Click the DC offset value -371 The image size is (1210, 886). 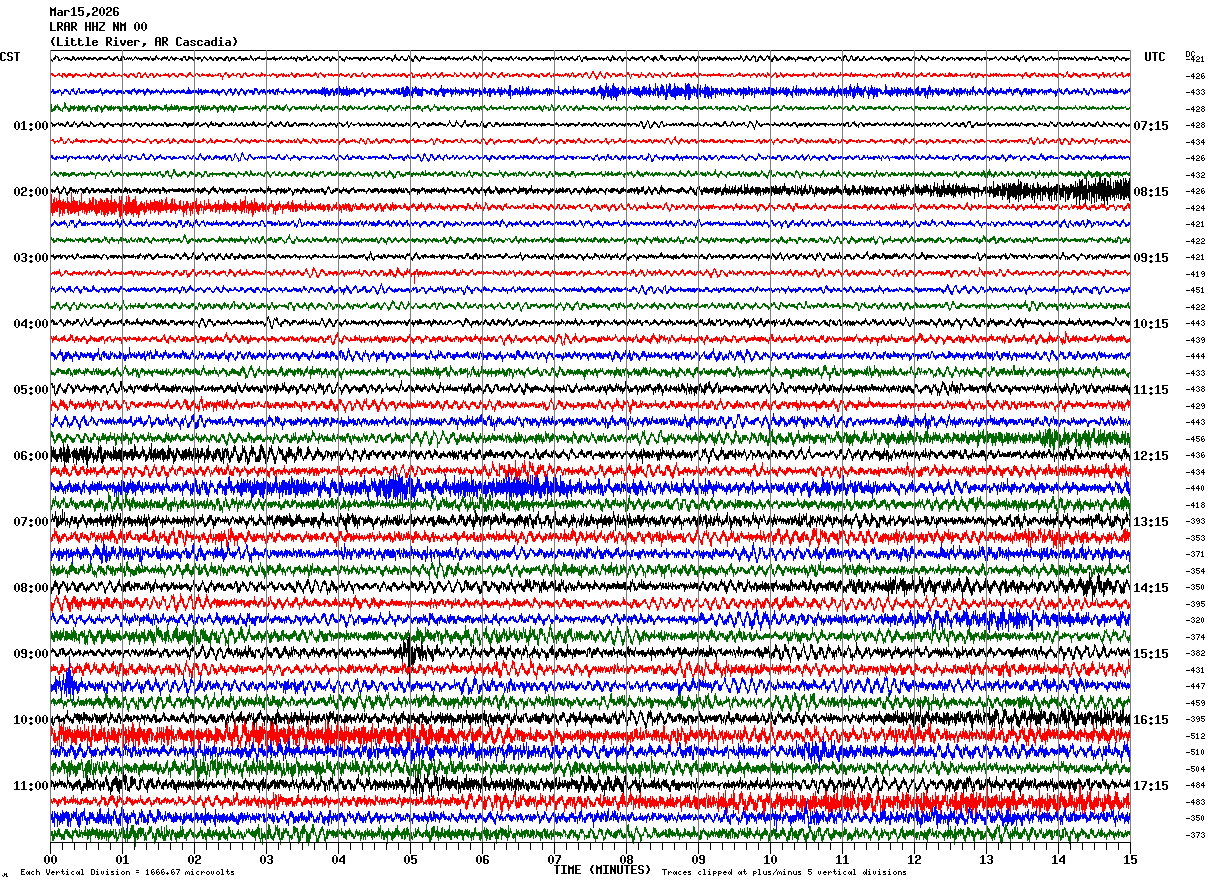click(x=1196, y=554)
